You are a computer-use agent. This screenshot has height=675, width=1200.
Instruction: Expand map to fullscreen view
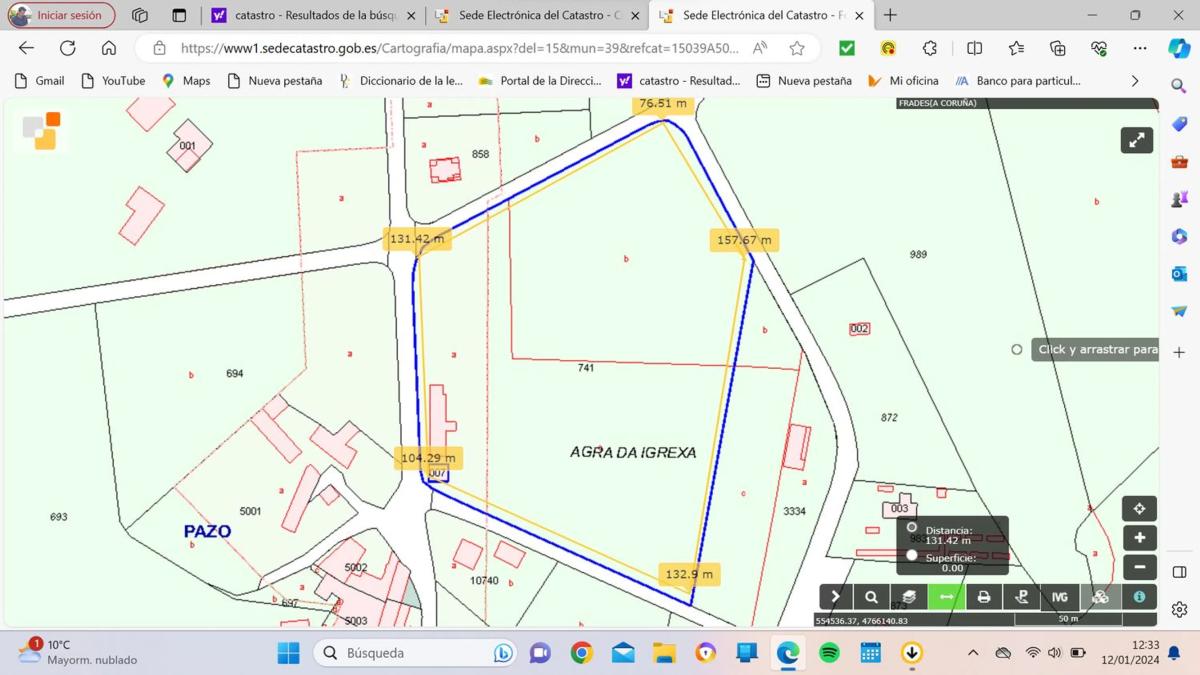tap(1136, 141)
